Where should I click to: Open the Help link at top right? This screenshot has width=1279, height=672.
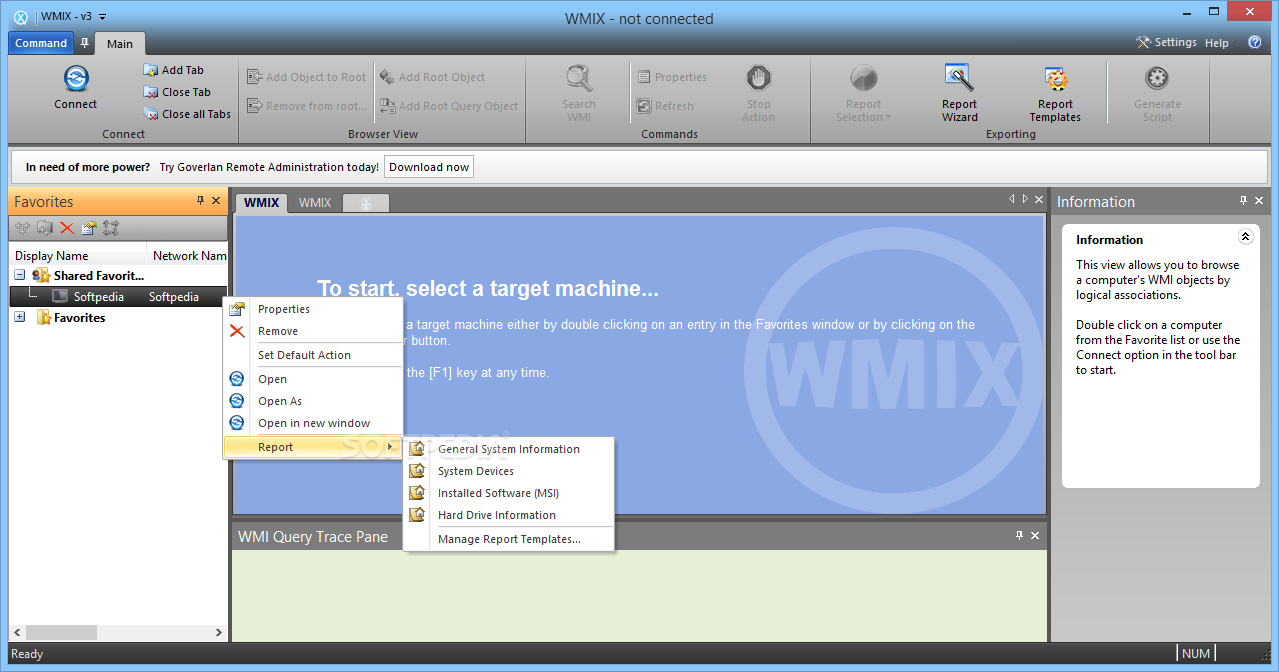[x=1217, y=43]
